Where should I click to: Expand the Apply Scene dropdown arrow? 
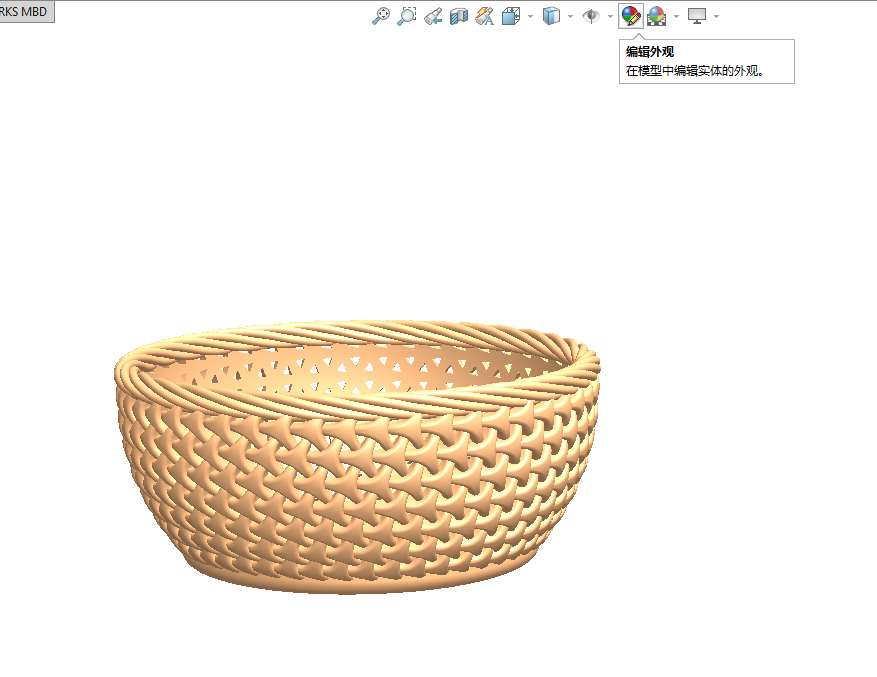676,16
